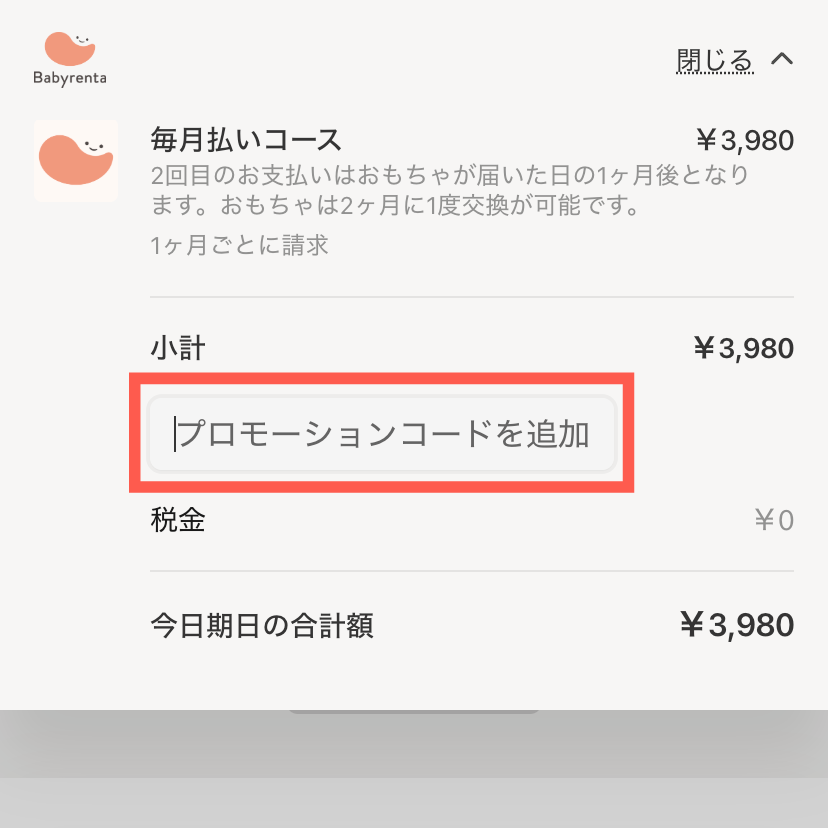The image size is (828, 828).
Task: Click the subtotal amount ¥3,980
Action: click(744, 348)
